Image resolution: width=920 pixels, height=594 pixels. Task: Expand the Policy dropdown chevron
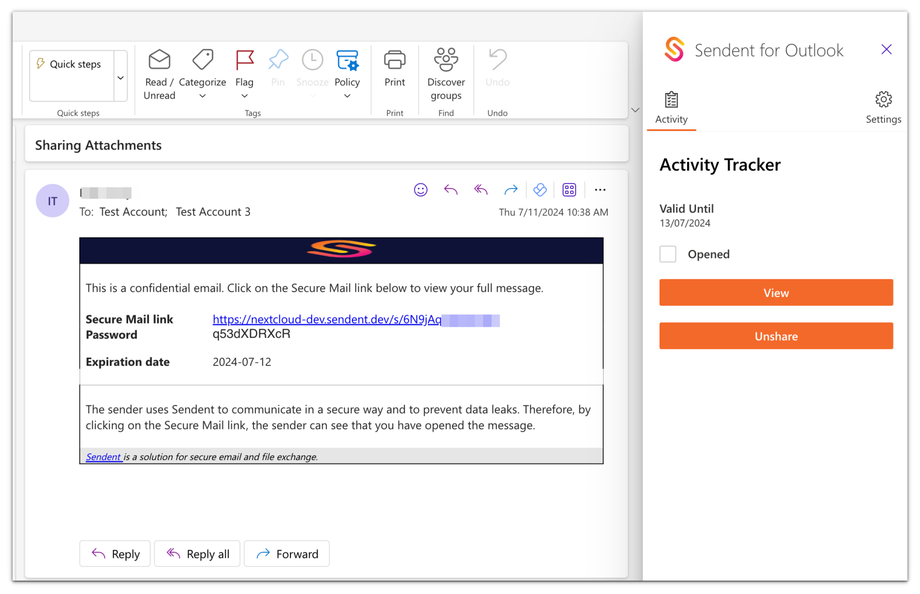(347, 96)
